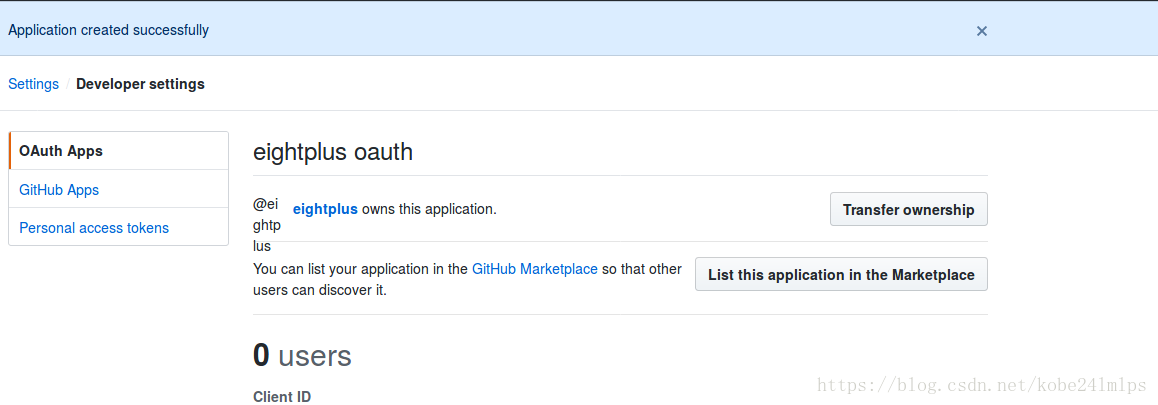The height and width of the screenshot is (405, 1158).
Task: Click the 'eightplus oauth' heading
Action: 333,152
